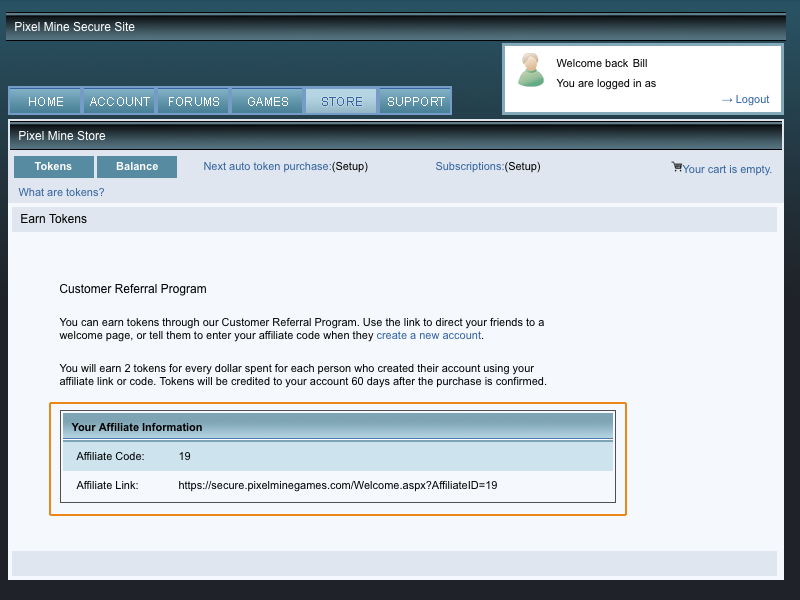800x600 pixels.
Task: Click the 'Your Affiliate Information' header
Action: coord(137,427)
